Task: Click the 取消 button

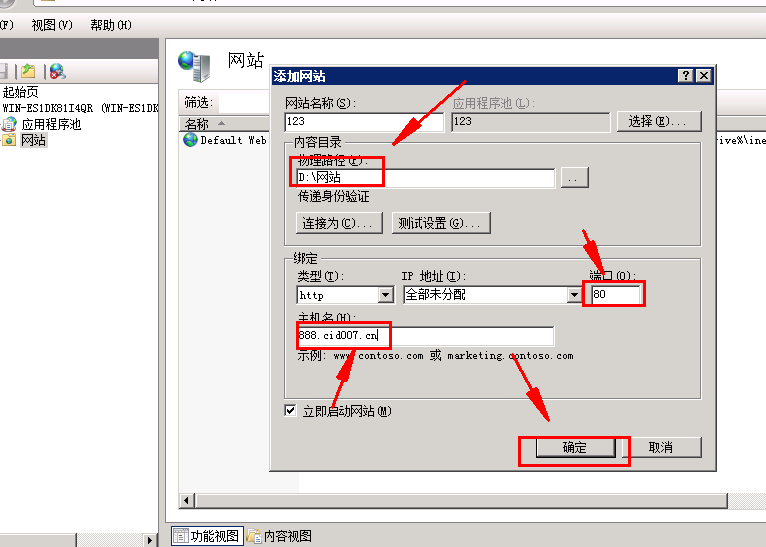Action: tap(660, 447)
